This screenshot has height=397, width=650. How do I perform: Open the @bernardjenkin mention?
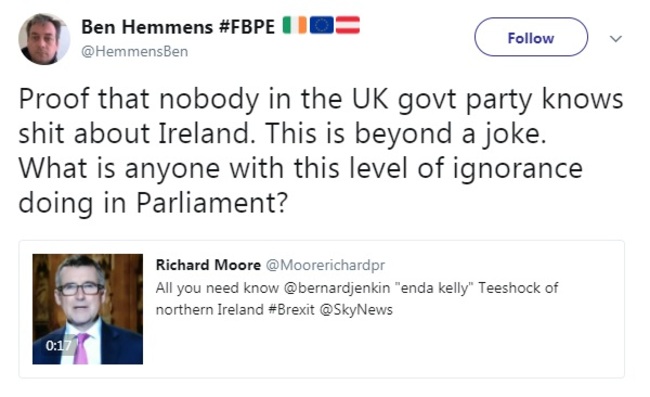(x=337, y=288)
